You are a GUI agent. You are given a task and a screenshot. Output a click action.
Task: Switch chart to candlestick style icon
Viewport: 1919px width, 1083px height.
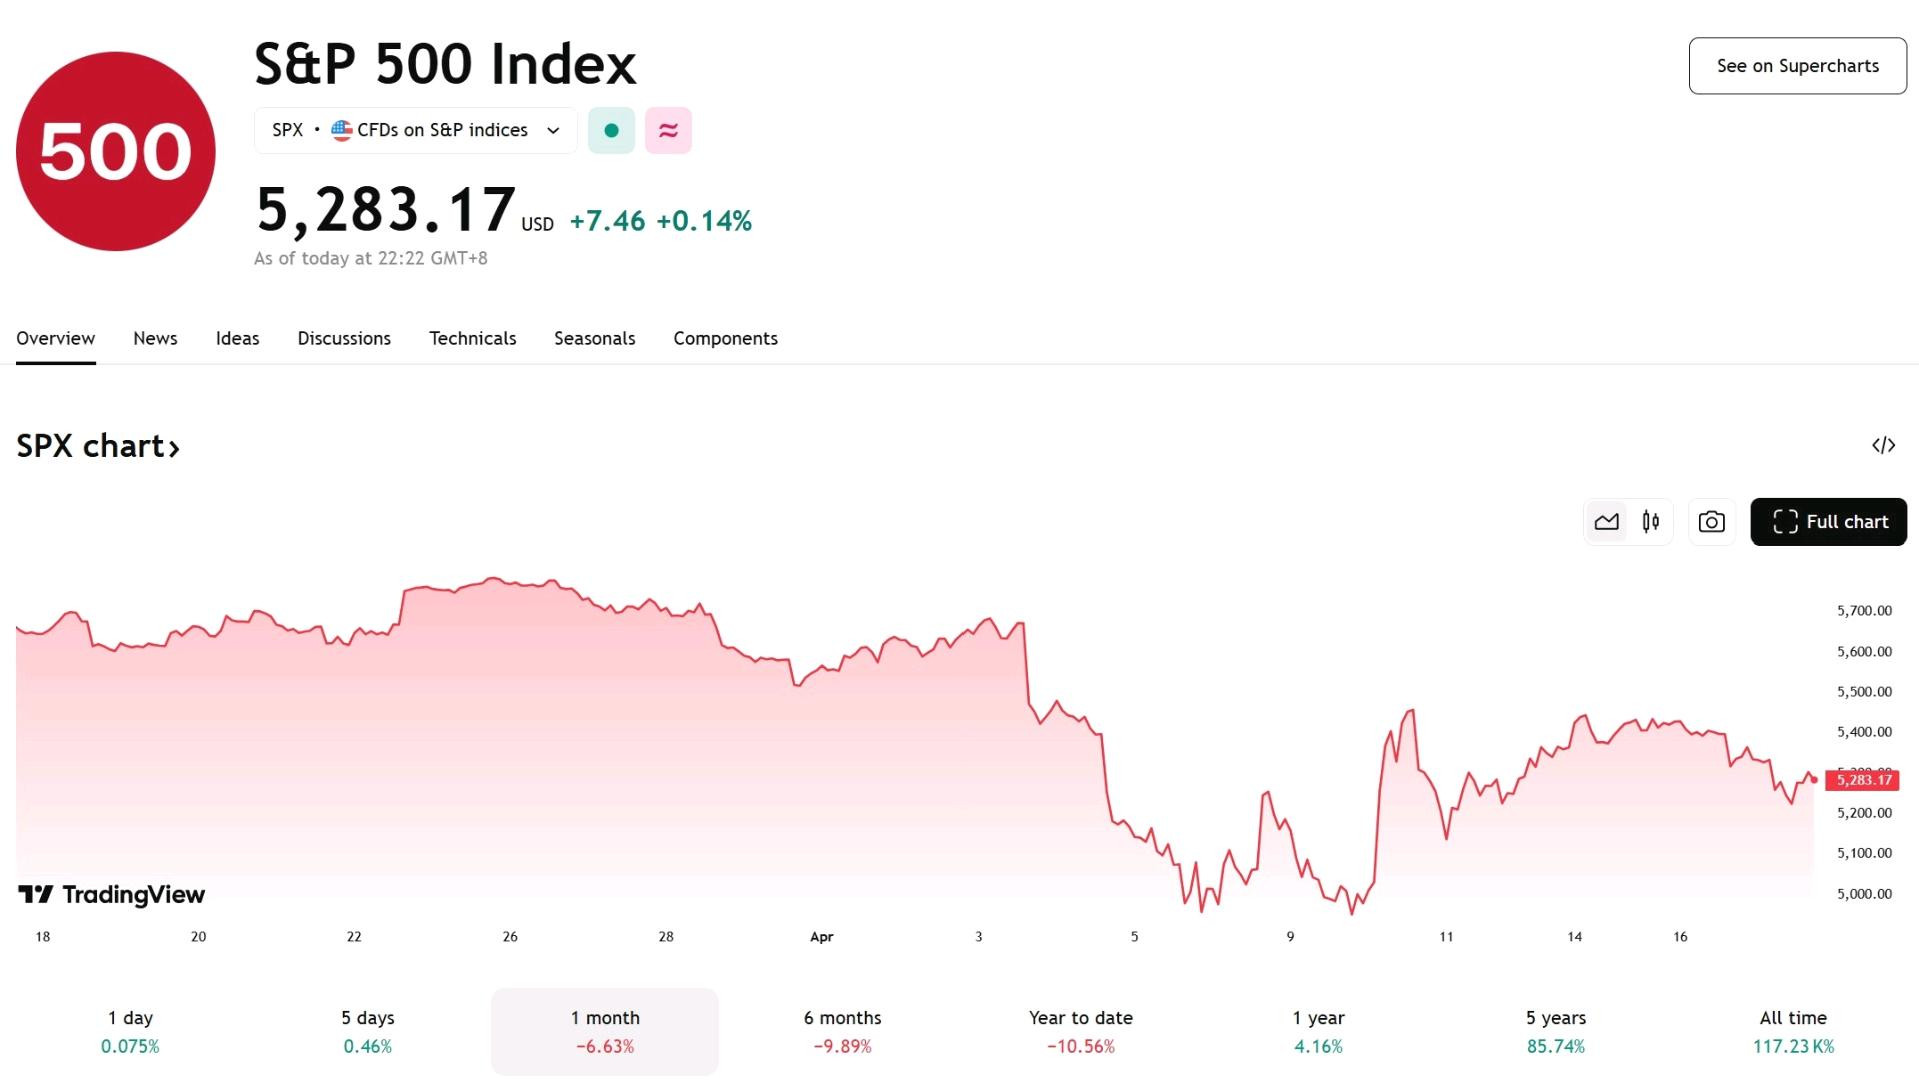(1651, 522)
